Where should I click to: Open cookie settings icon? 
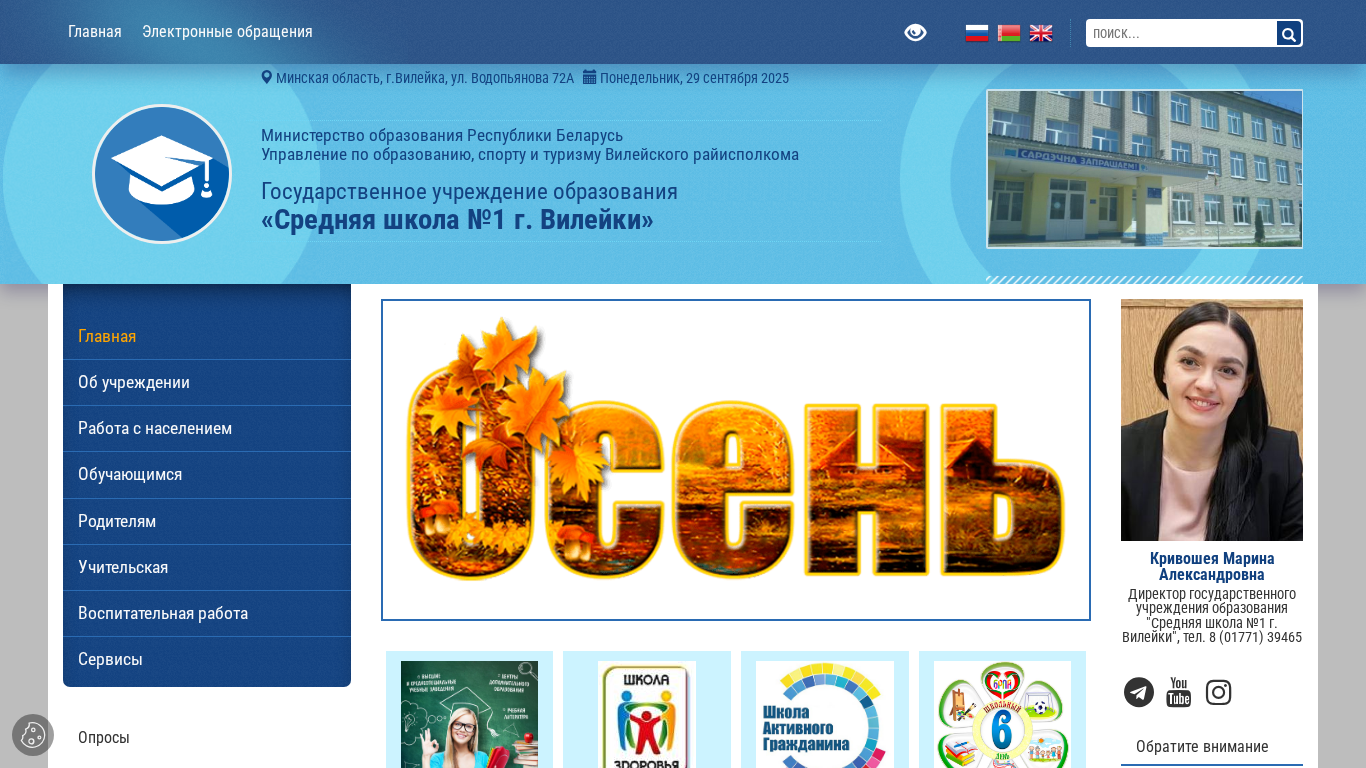[33, 735]
